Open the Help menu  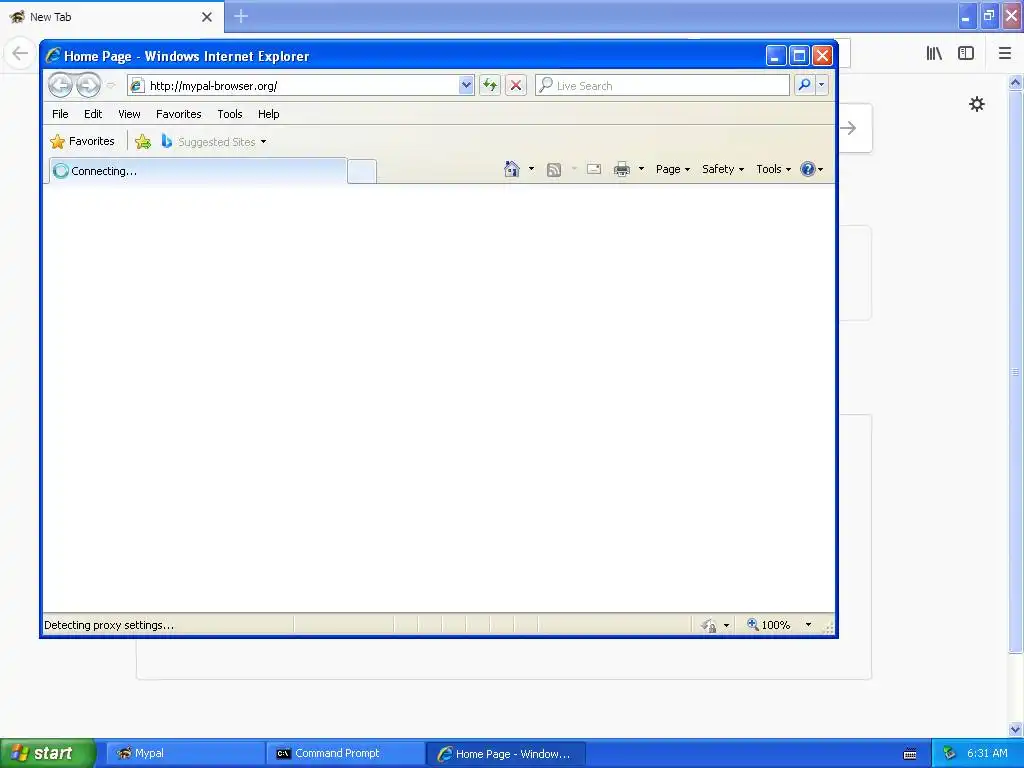pyautogui.click(x=268, y=114)
